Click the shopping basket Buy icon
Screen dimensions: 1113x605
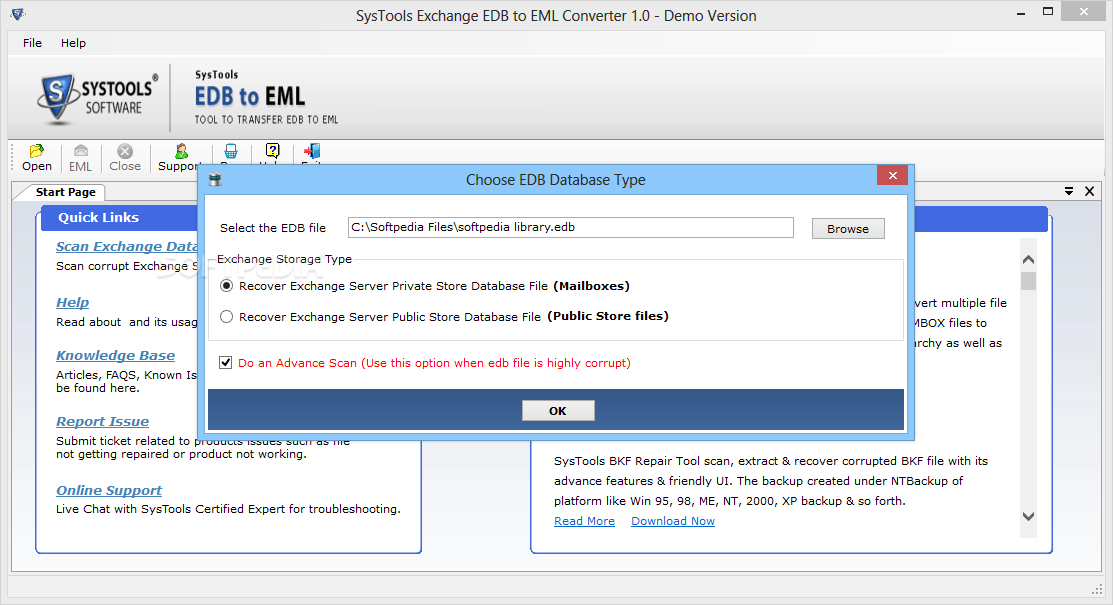231,151
